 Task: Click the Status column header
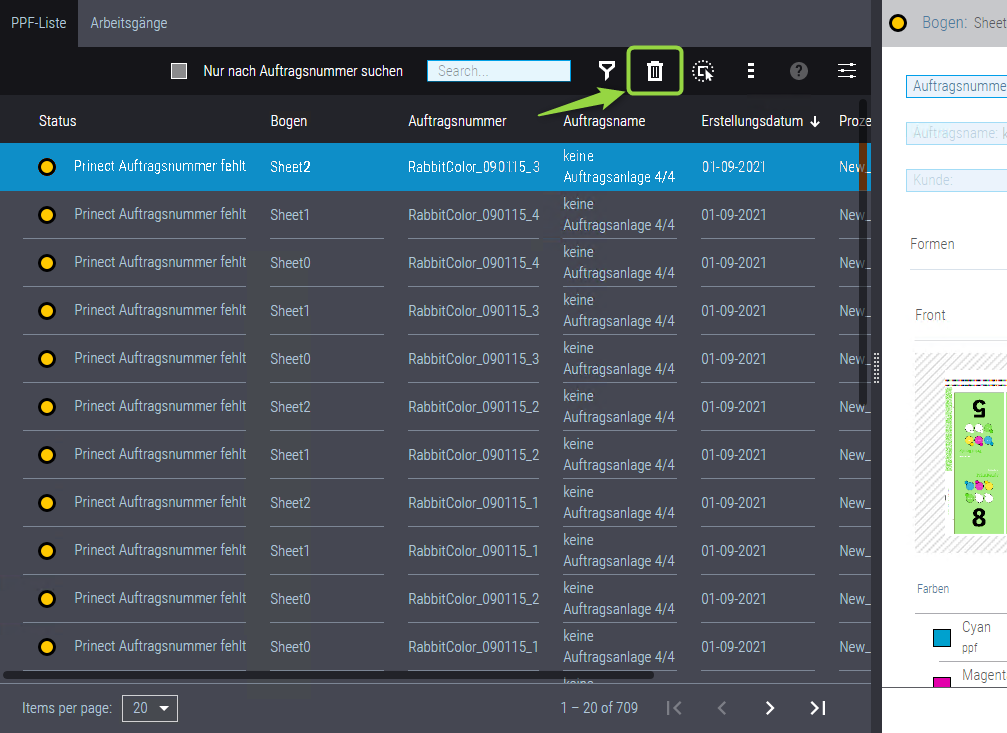click(x=57, y=121)
